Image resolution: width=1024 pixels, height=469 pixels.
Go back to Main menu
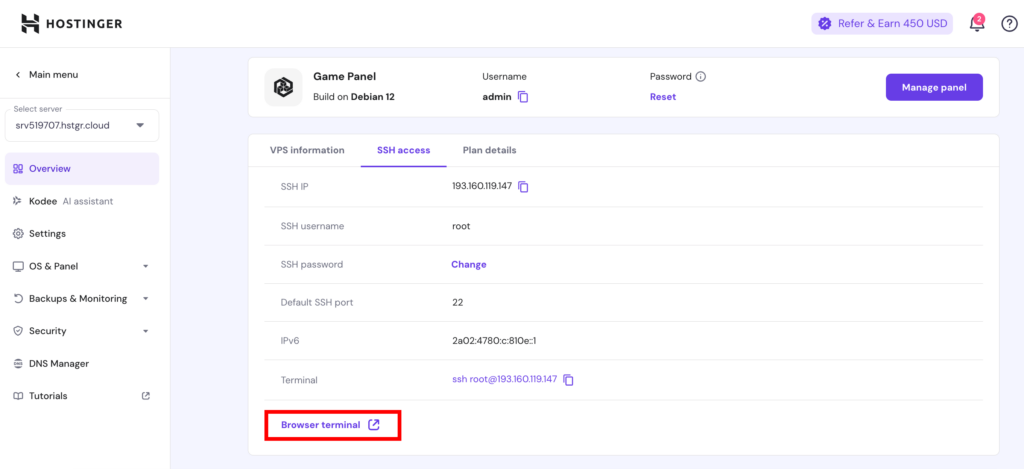(46, 74)
